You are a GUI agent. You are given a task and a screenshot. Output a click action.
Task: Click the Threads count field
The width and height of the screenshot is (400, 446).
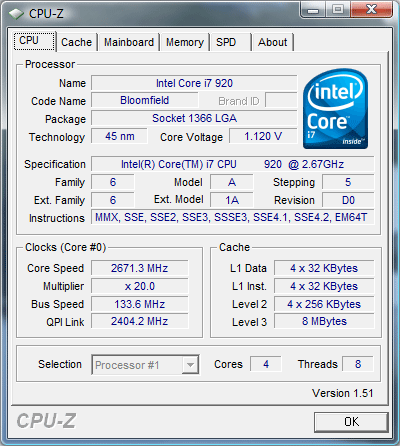358,364
